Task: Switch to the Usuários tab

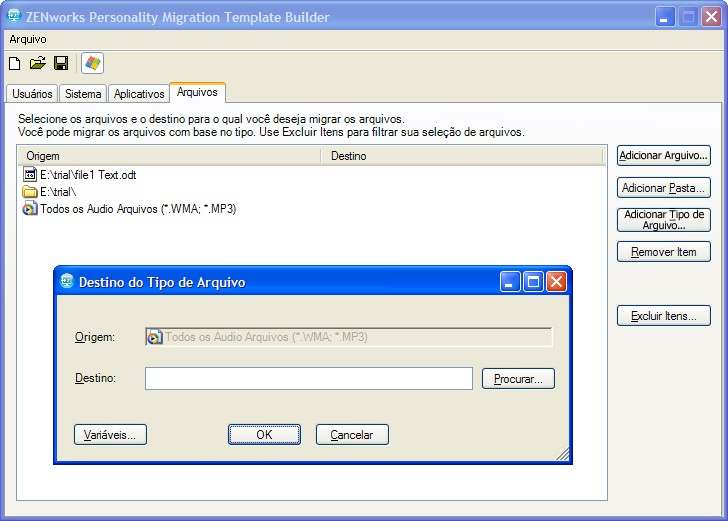Action: 32,94
